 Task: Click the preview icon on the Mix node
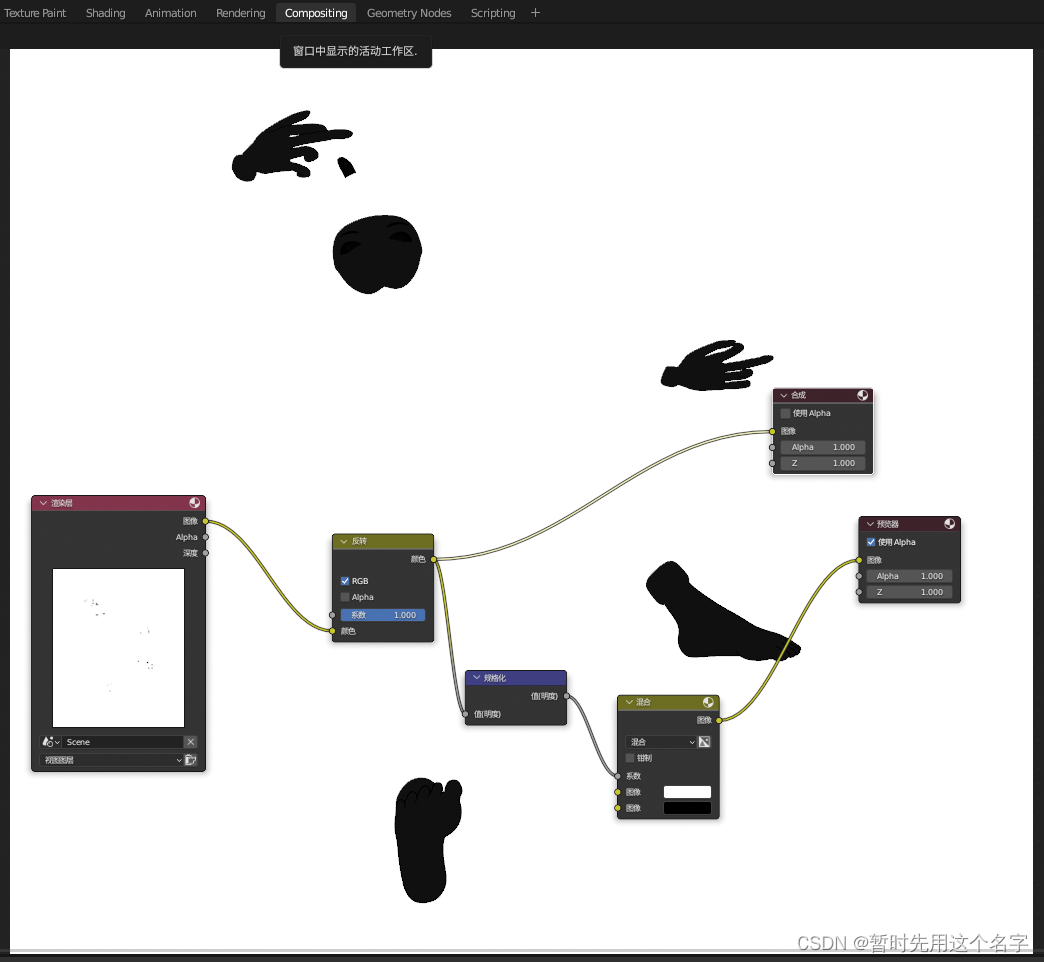click(x=708, y=702)
